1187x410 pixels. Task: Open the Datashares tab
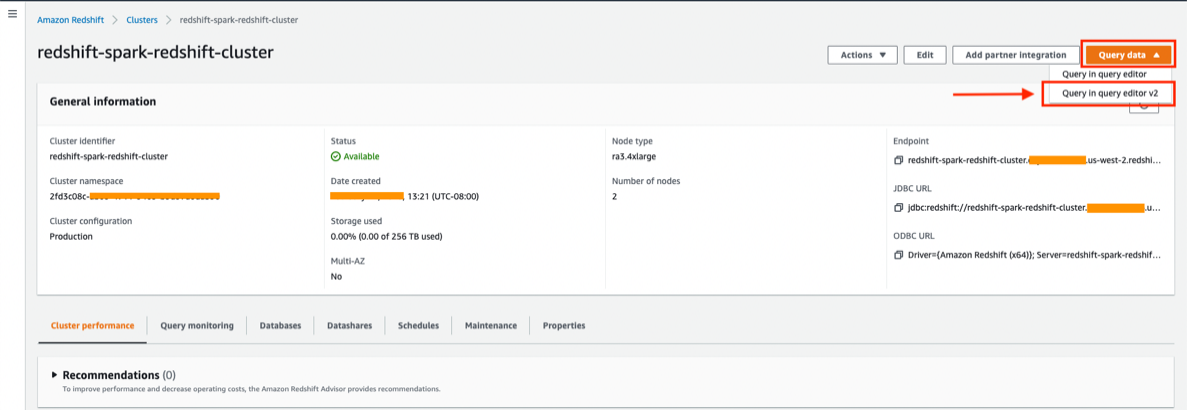click(x=349, y=325)
